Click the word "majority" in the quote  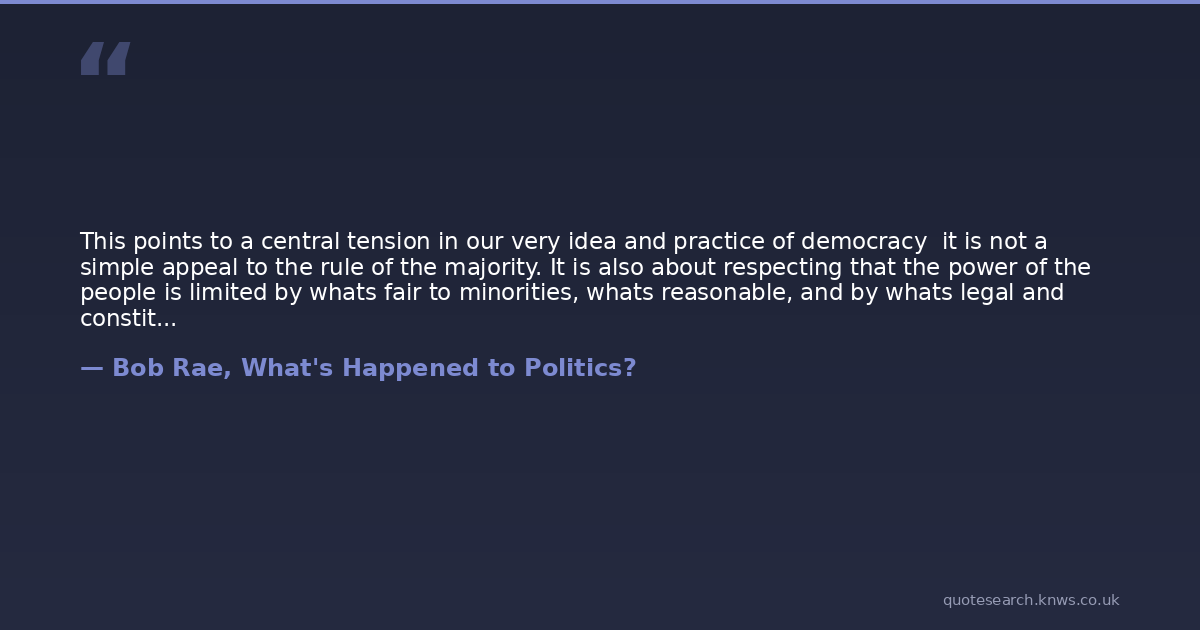pos(489,268)
